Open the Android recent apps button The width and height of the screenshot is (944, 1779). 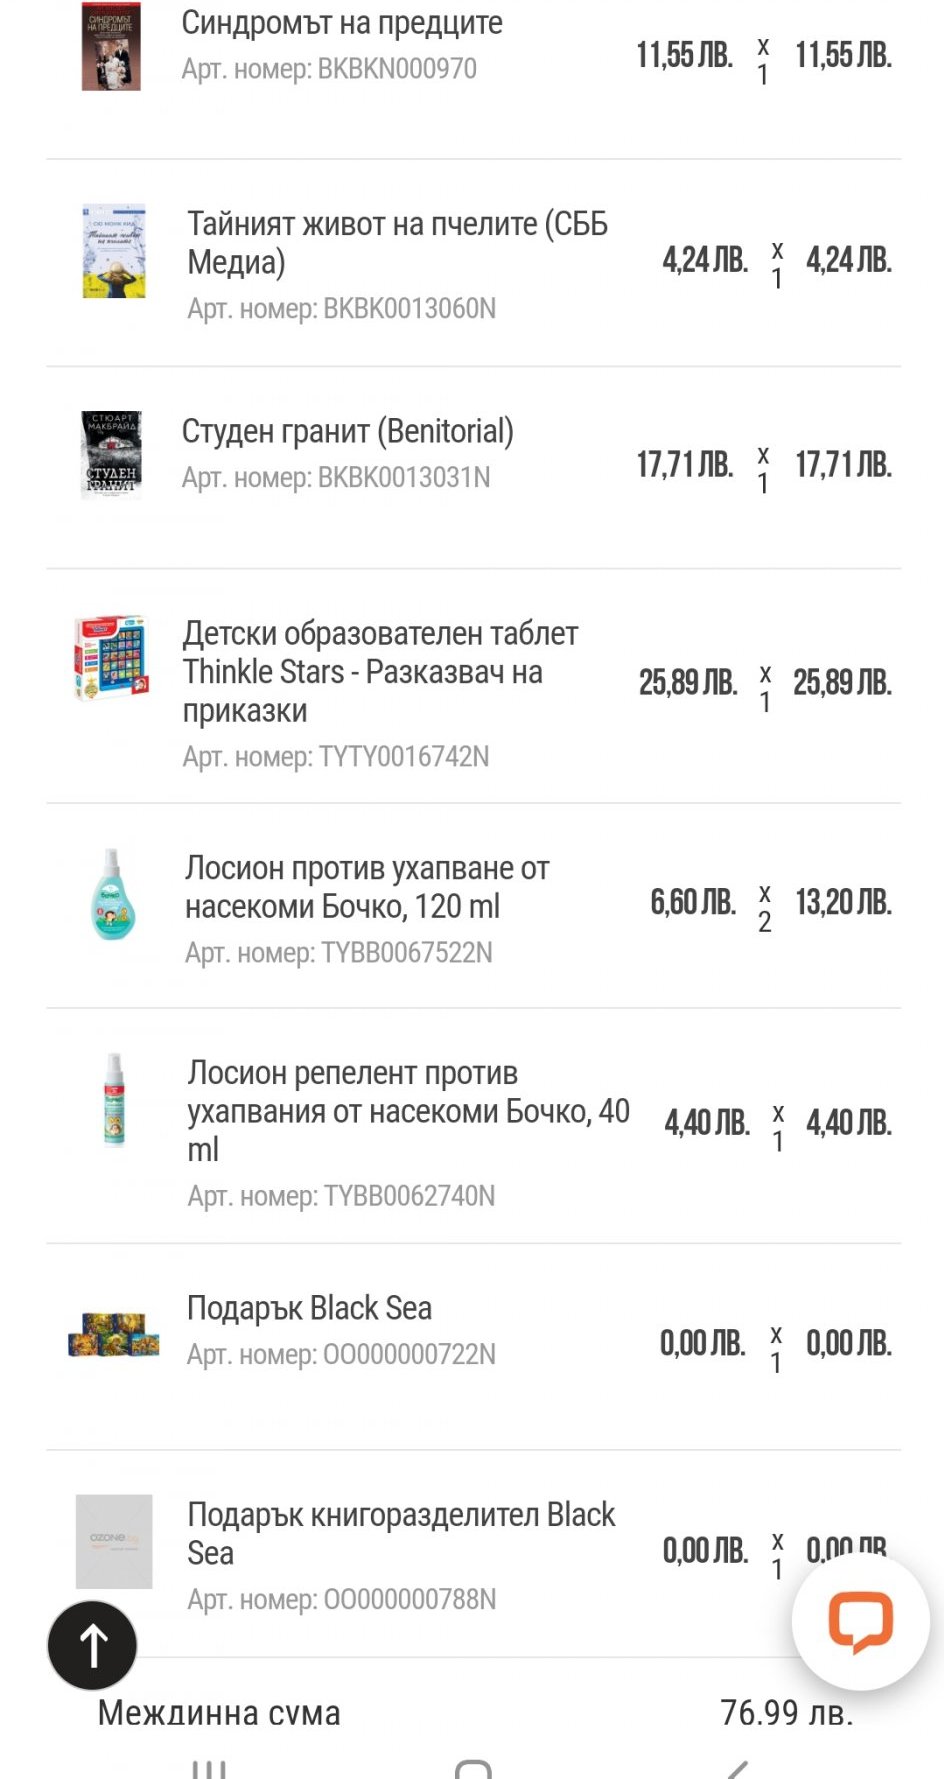click(x=208, y=1768)
